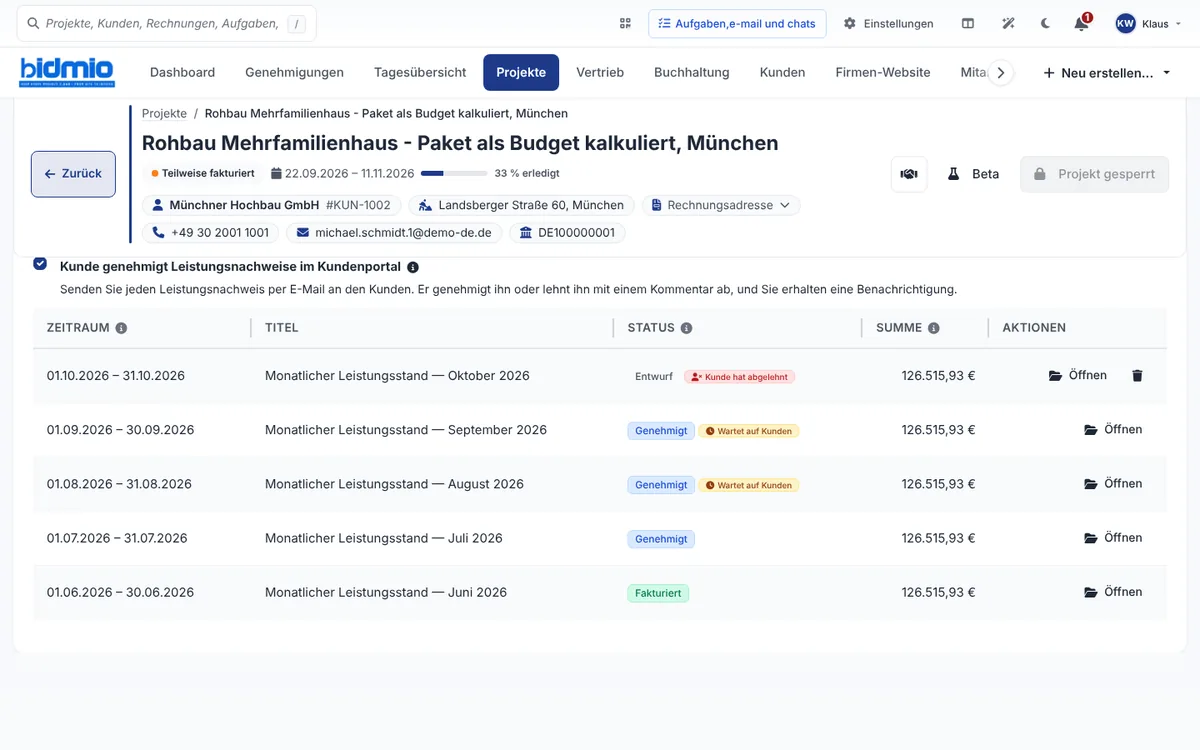Viewport: 1200px width, 750px height.
Task: Click customer number #KUN-1002
Action: click(358, 205)
